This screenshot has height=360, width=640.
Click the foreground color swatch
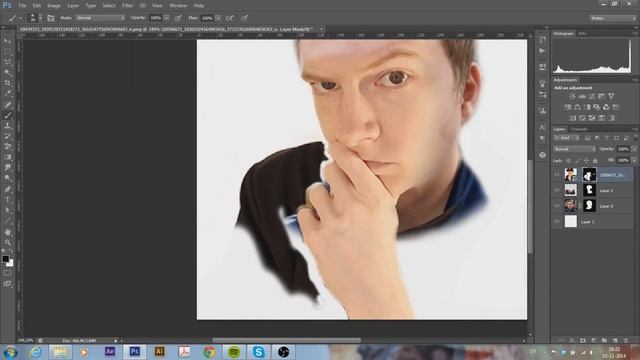[x=5, y=259]
